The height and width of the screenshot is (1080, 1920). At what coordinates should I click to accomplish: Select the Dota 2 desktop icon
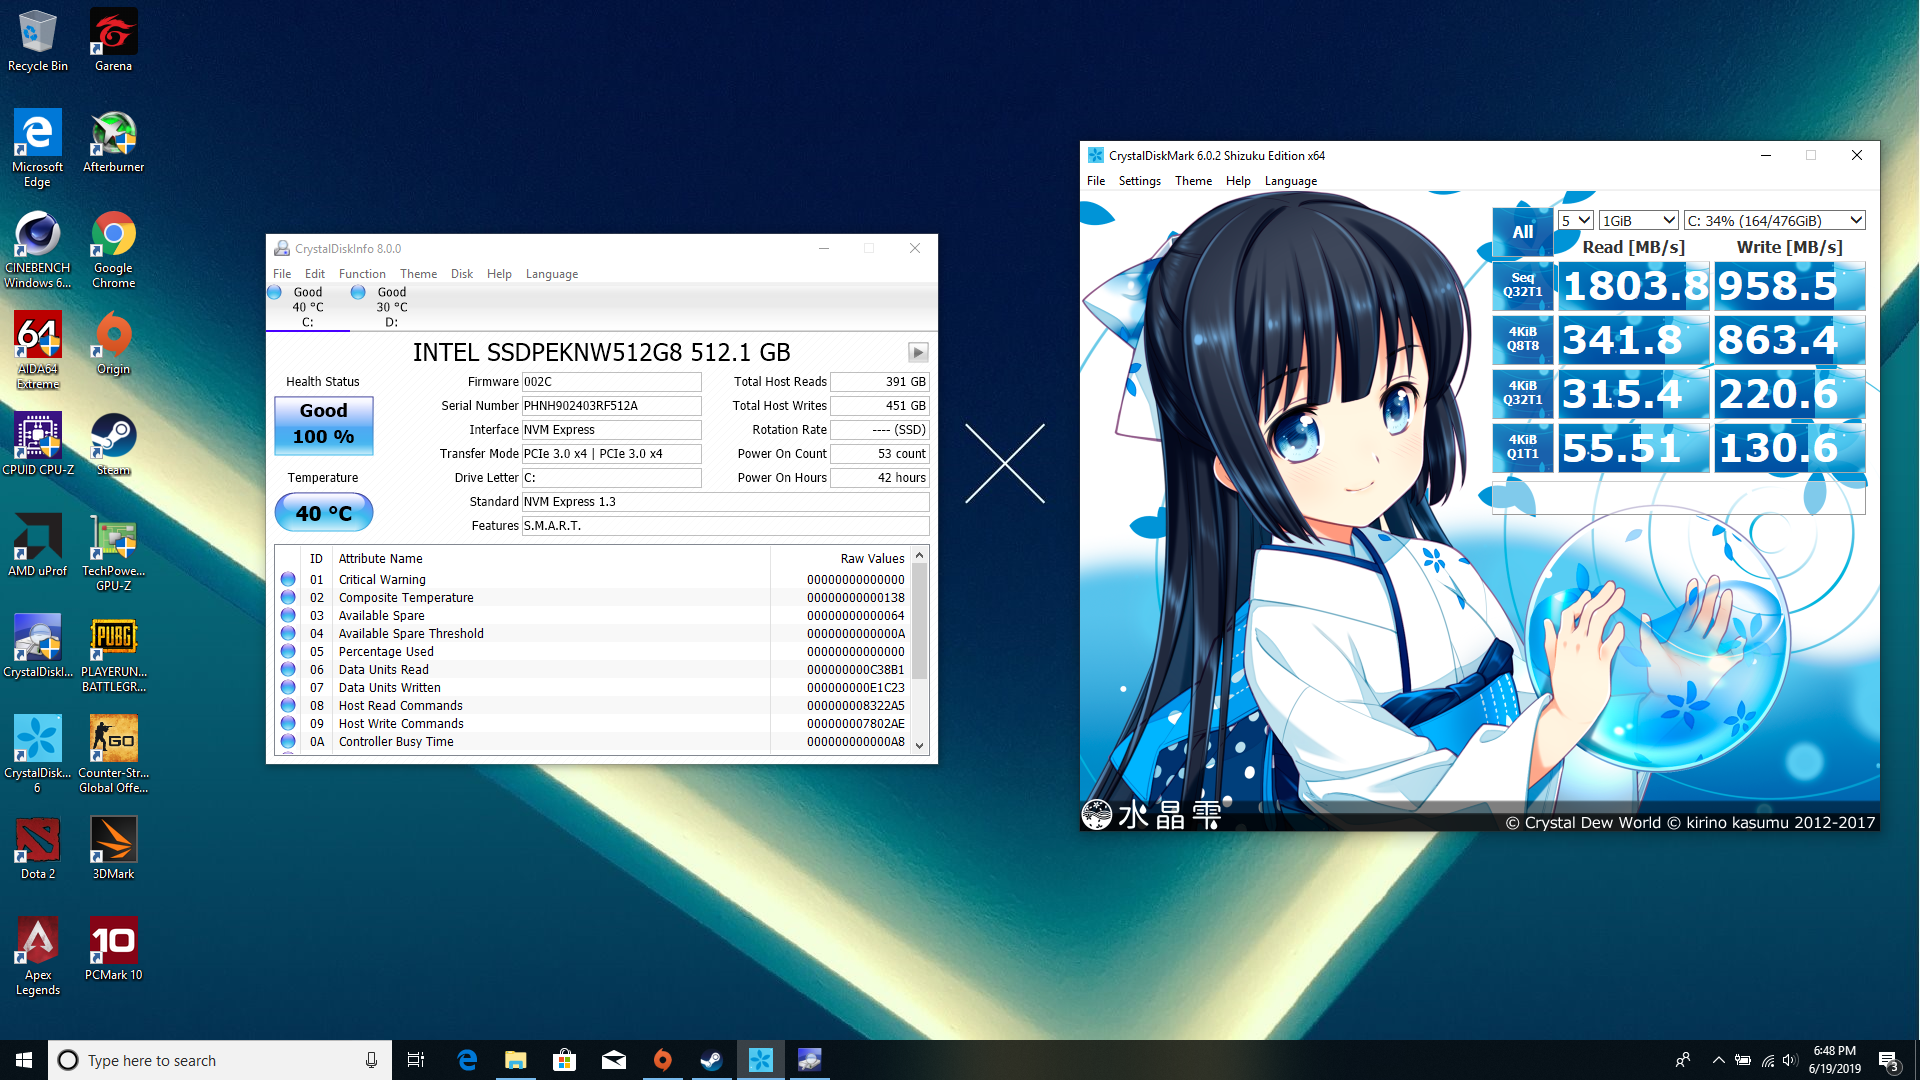point(38,849)
